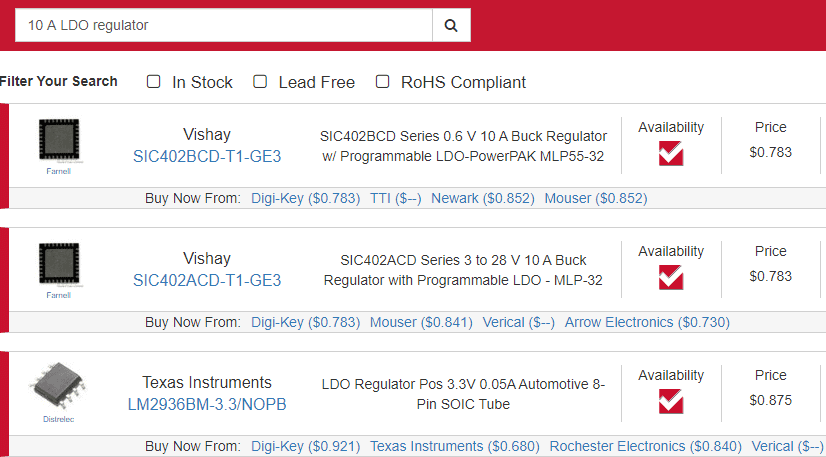Viewport: 826px width, 457px height.
Task: Click the SIC402ACD Series 3 to 28 V description
Action: (x=463, y=270)
